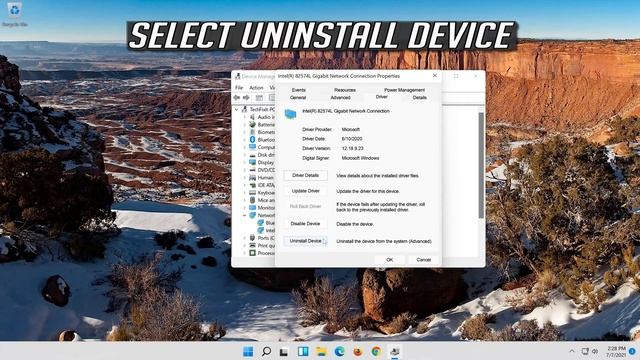Open the Advanced tab
The width and height of the screenshot is (640, 360).
340,98
